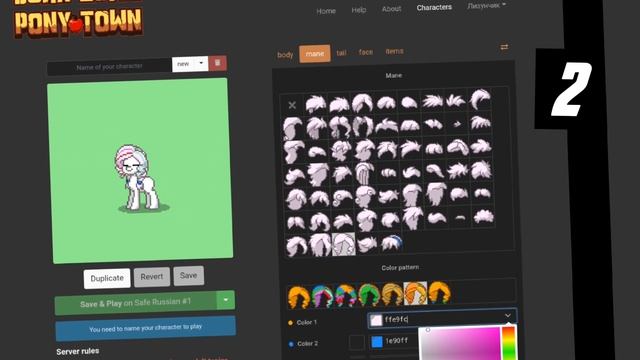Choose the currently highlighted mane style
The width and height of the screenshot is (640, 360).
point(344,244)
